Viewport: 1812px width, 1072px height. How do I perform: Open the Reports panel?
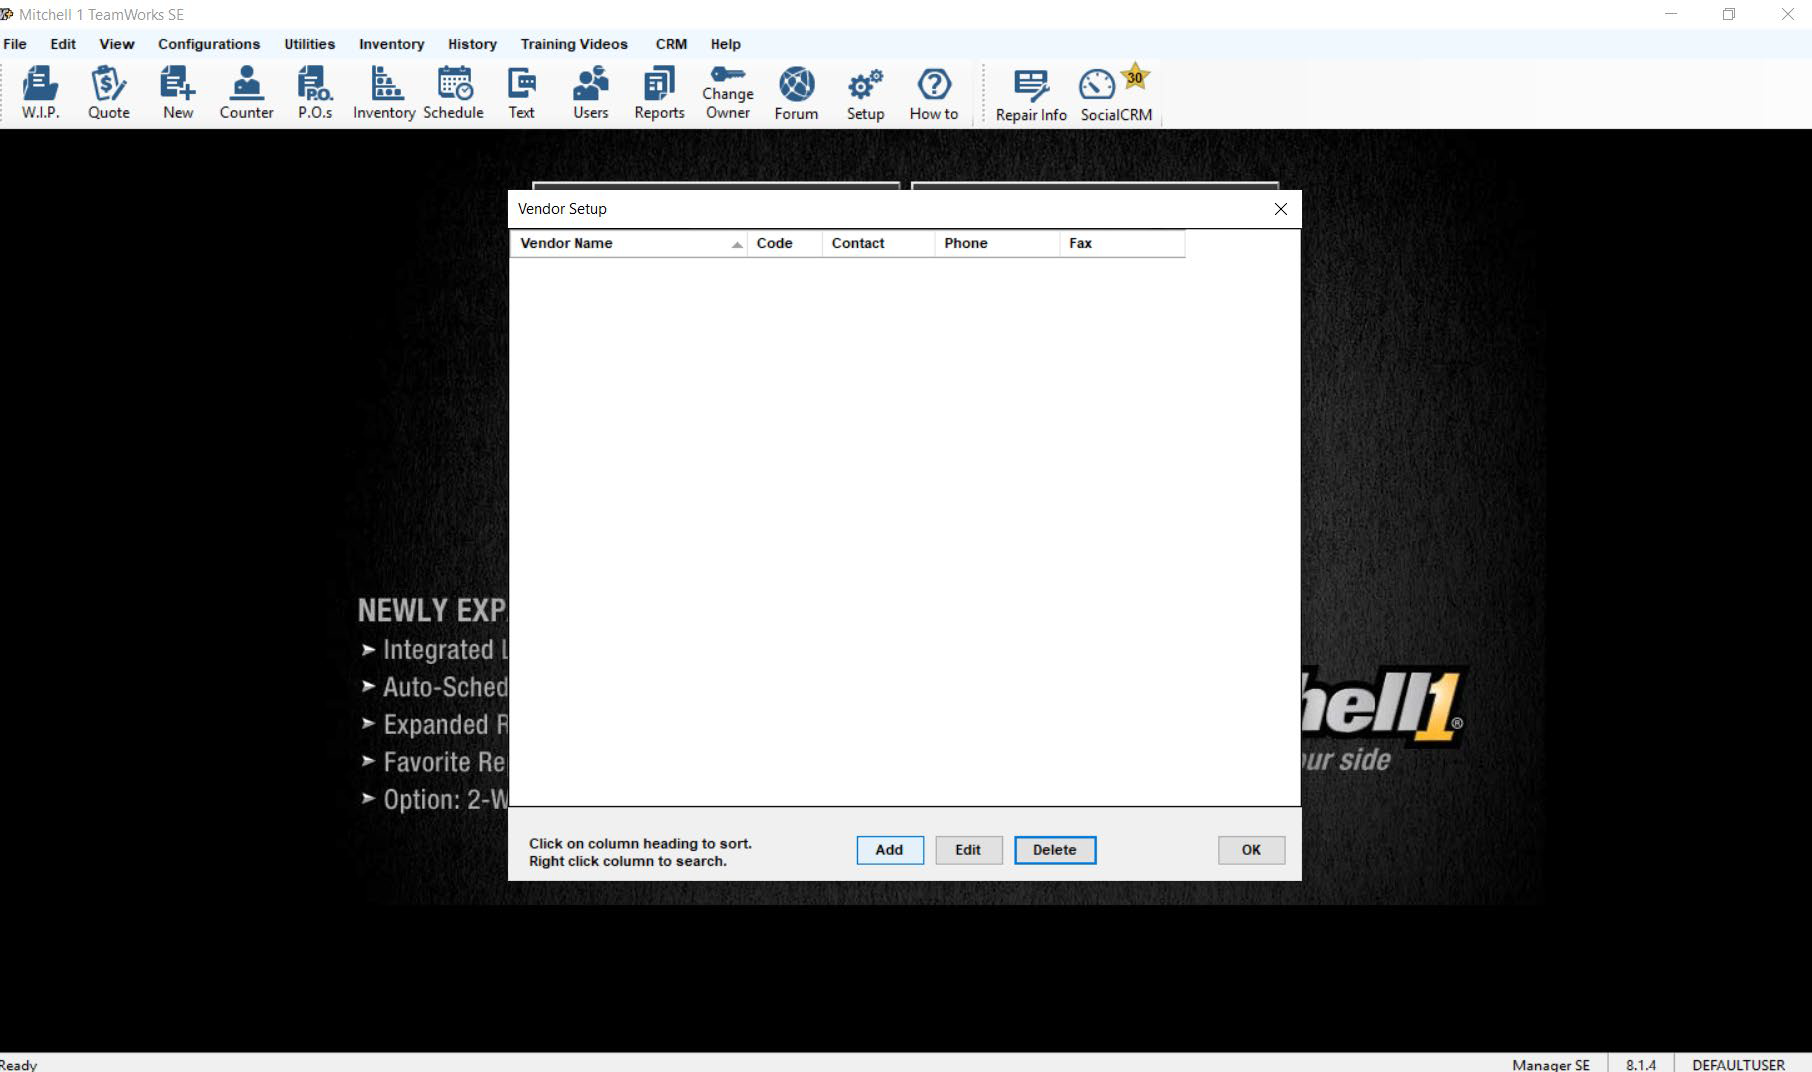click(658, 92)
